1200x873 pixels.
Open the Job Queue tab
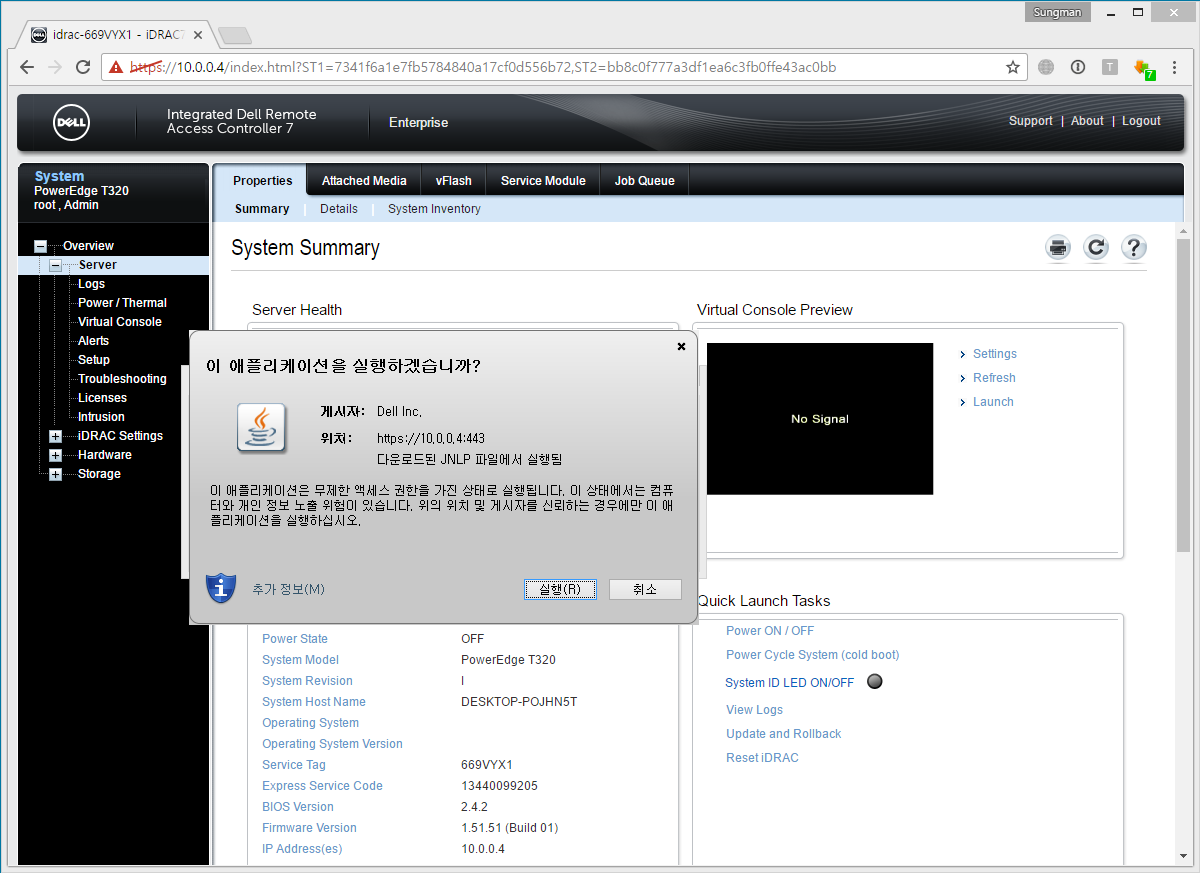pyautogui.click(x=644, y=181)
